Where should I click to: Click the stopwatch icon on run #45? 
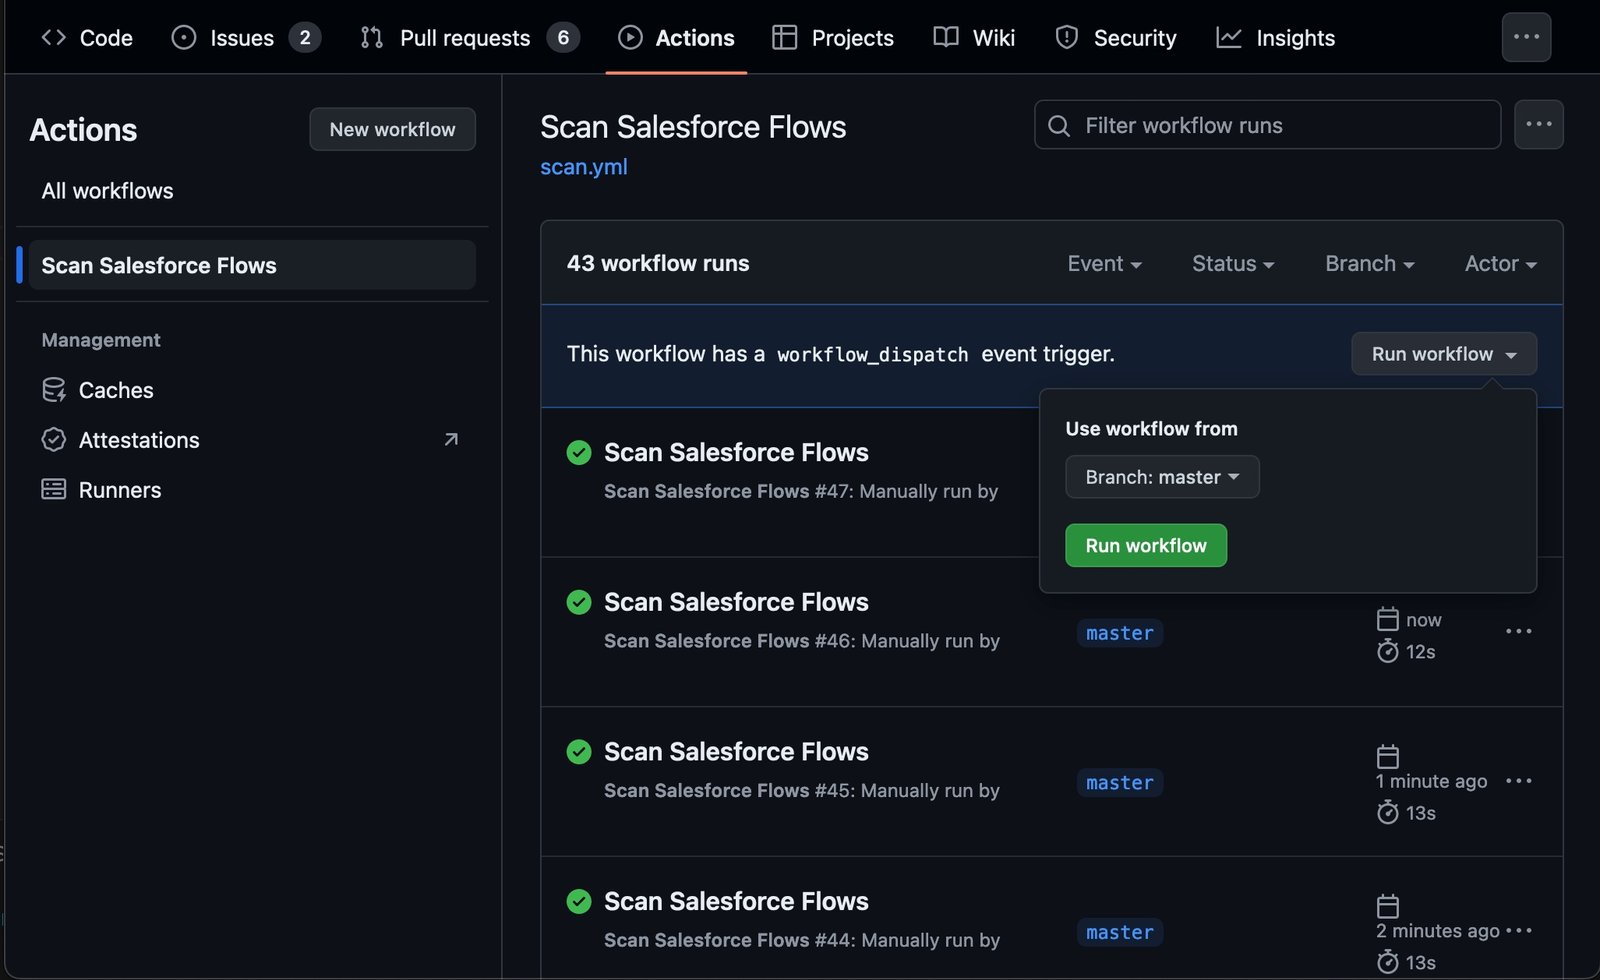pos(1388,812)
